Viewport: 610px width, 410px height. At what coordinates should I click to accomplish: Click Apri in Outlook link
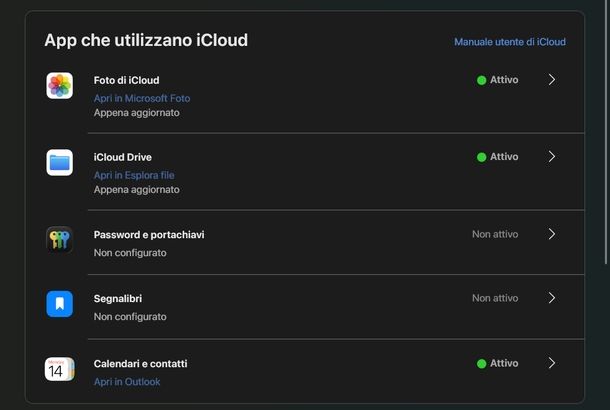[x=127, y=382]
